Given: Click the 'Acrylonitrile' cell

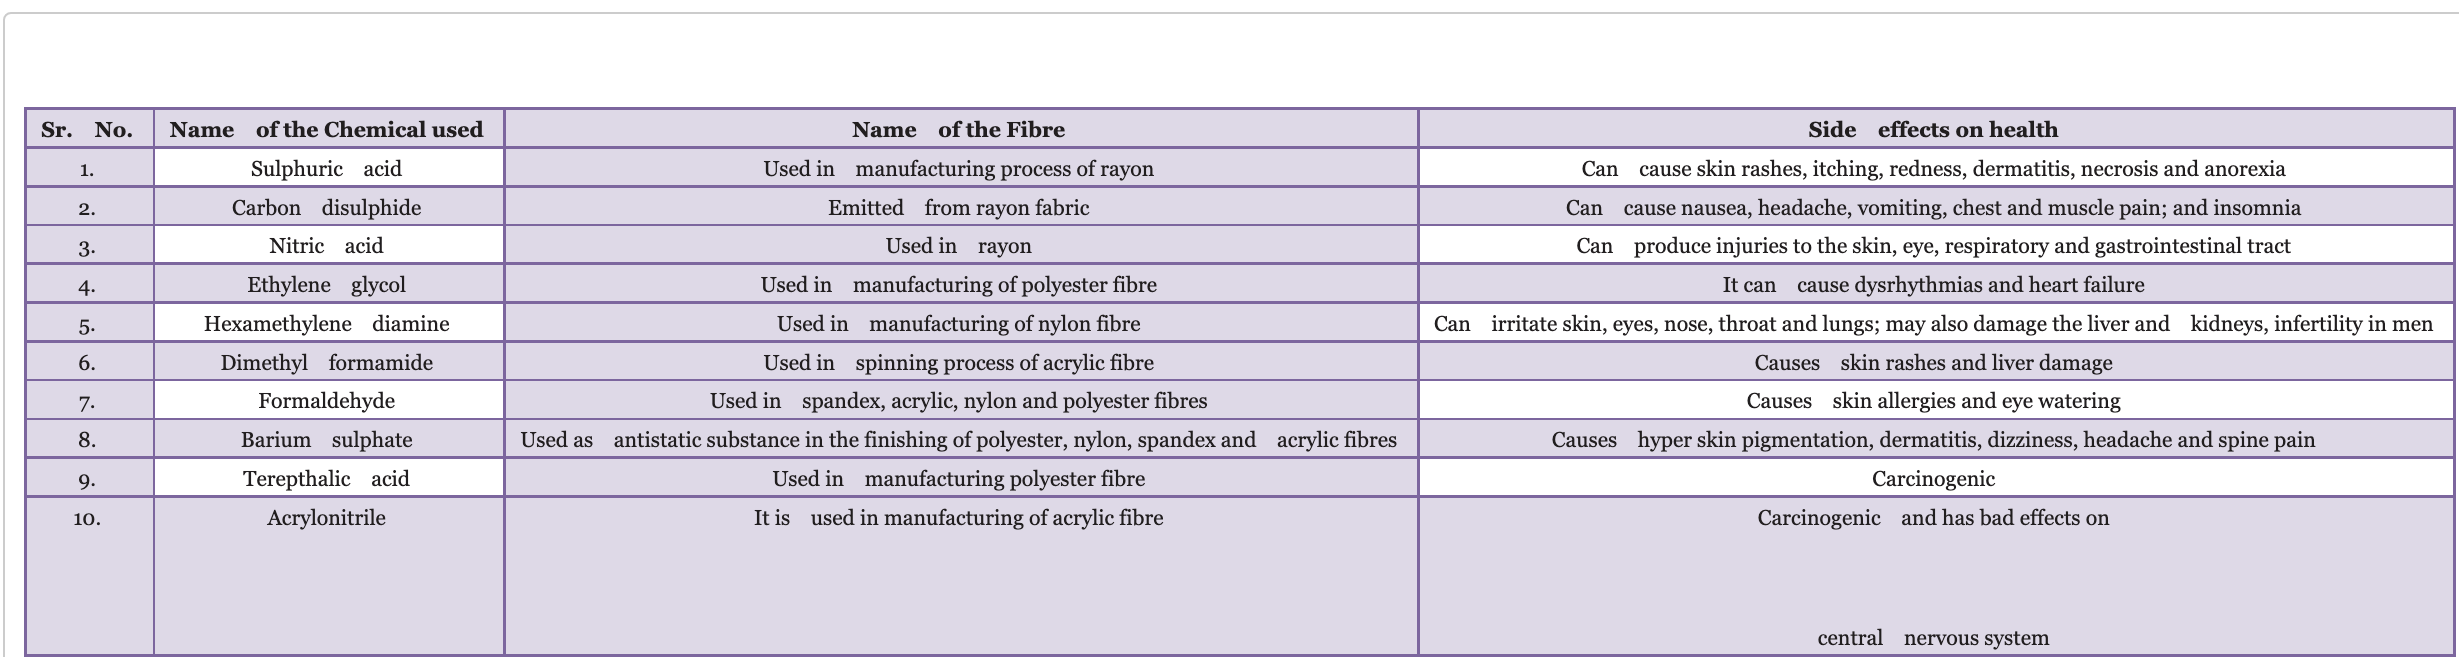Looking at the screenshot, I should coord(328,576).
